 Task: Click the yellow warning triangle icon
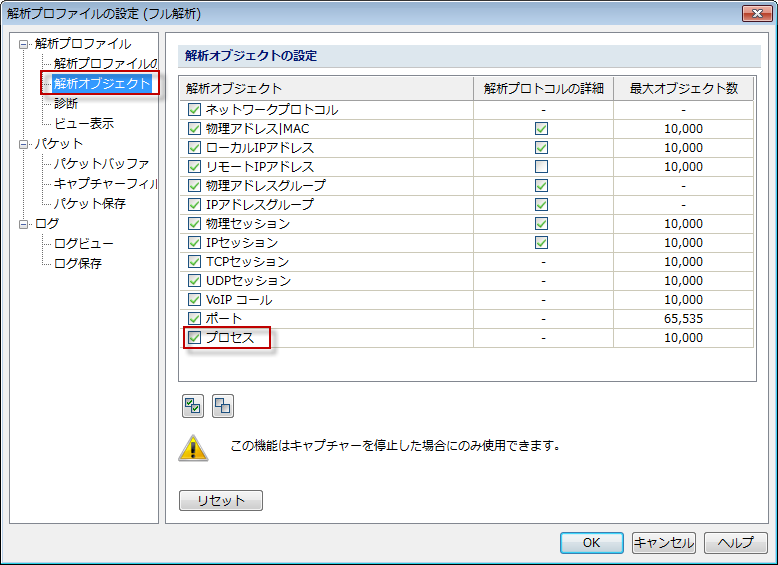(193, 447)
